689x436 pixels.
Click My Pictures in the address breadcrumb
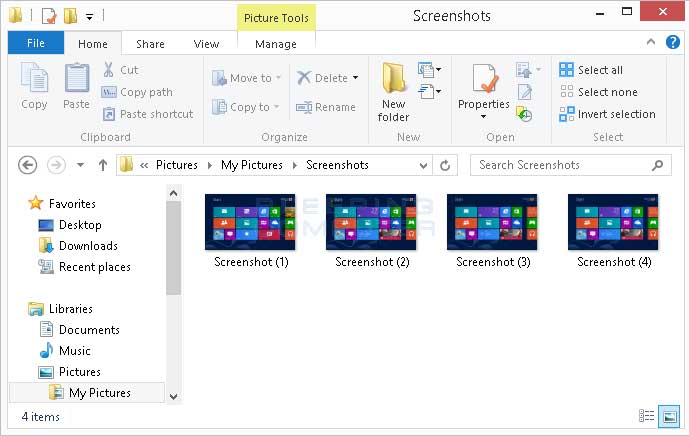point(252,165)
